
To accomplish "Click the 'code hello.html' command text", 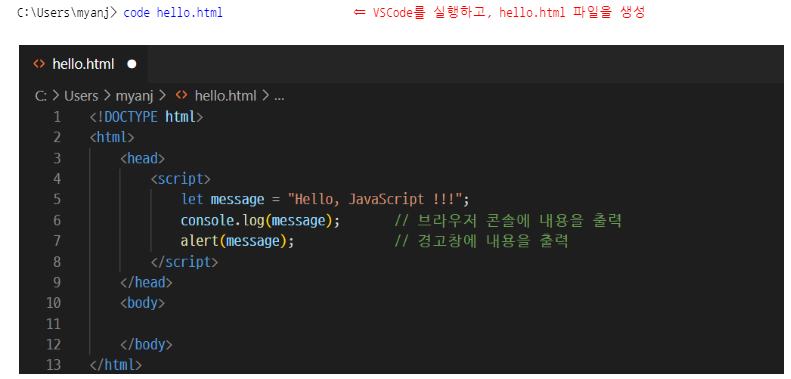I will coord(173,13).
